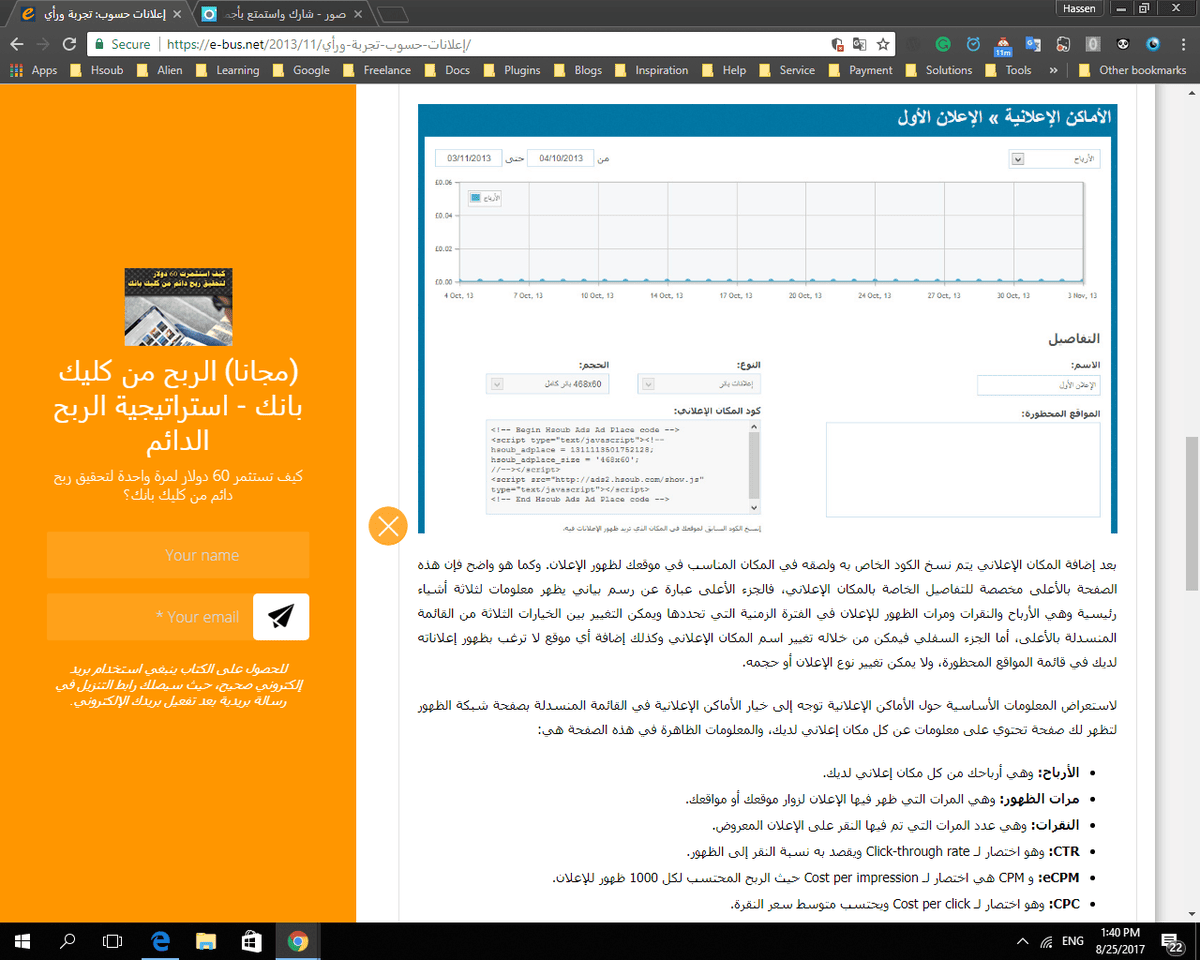This screenshot has height=960, width=1200.
Task: Open File Explorer from taskbar
Action: click(206, 941)
